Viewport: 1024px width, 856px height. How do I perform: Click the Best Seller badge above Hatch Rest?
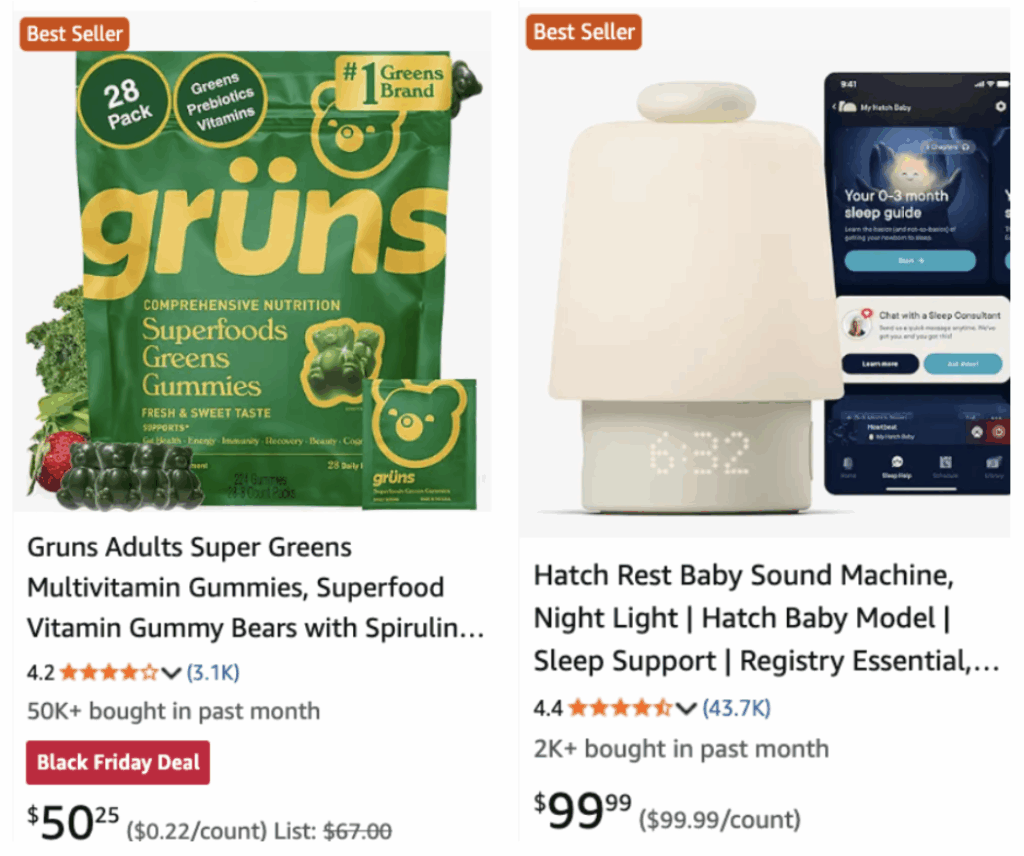(584, 32)
